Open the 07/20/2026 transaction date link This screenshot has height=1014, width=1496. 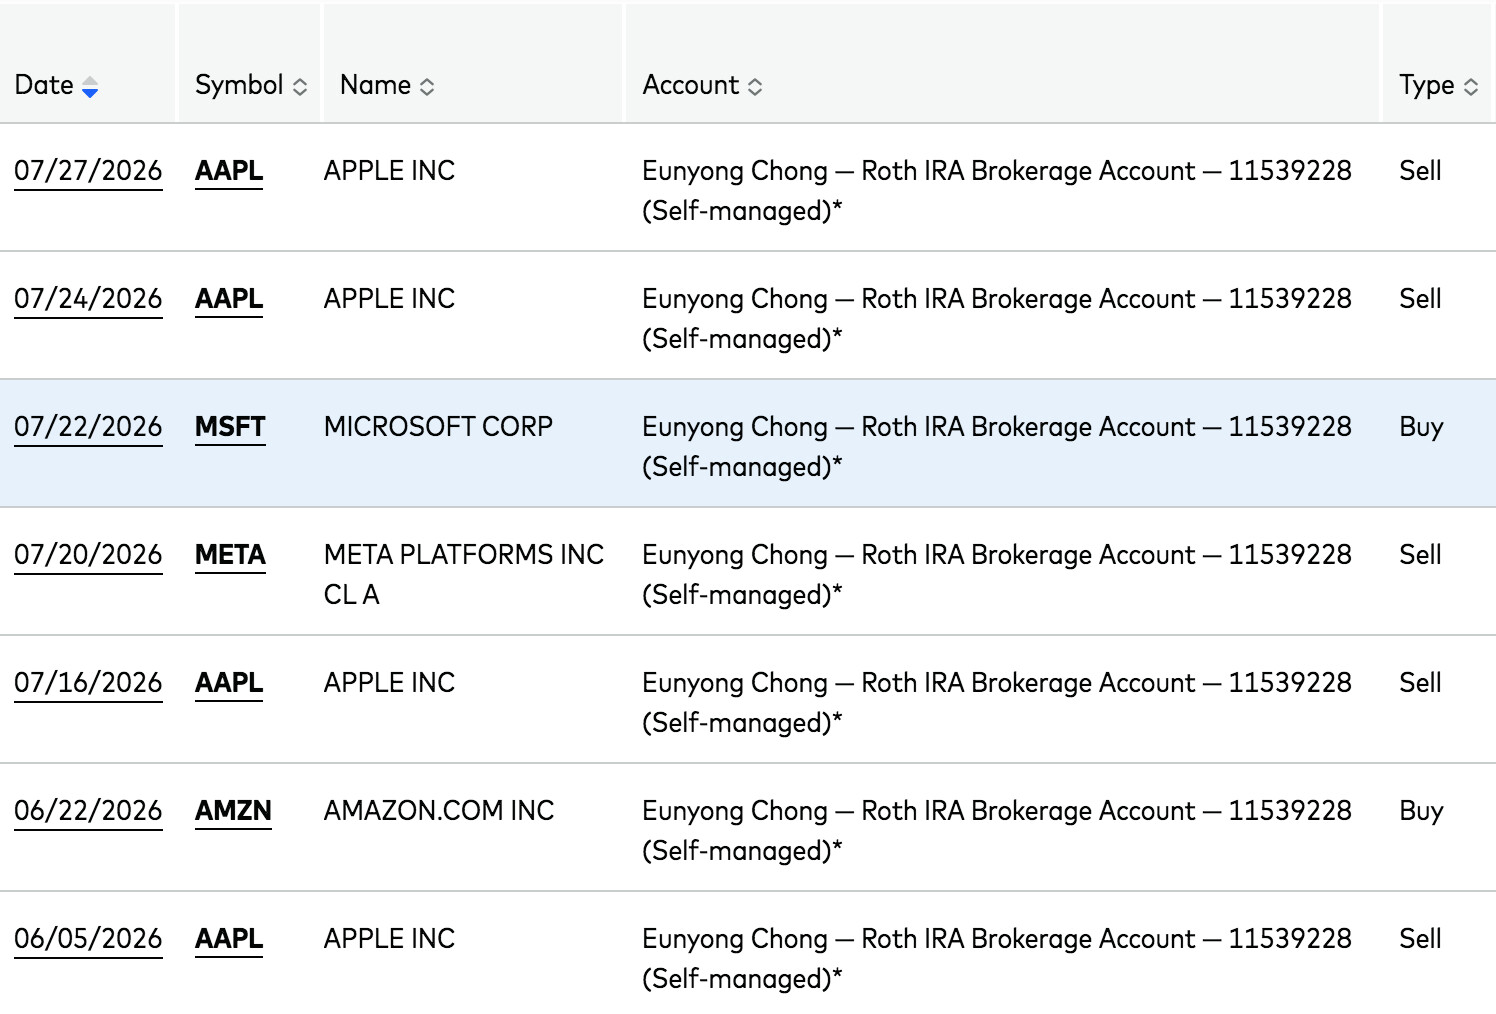(x=88, y=555)
